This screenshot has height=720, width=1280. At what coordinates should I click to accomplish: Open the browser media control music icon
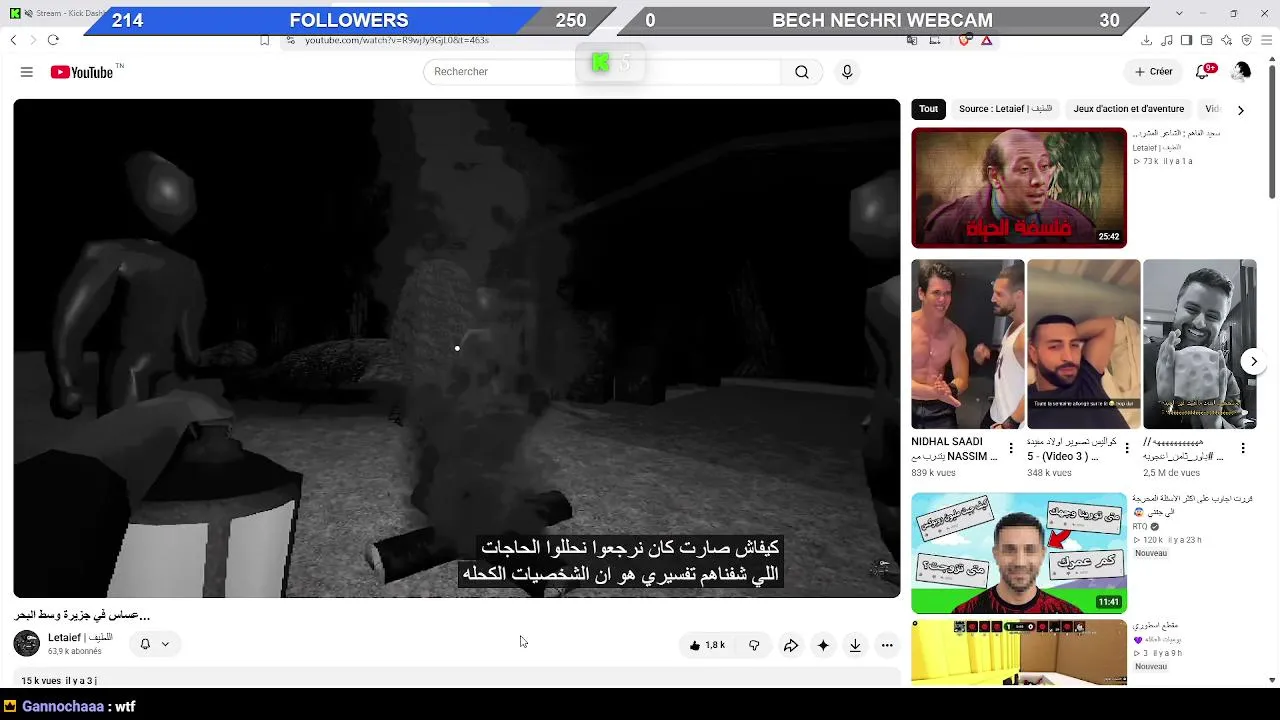tap(1166, 40)
